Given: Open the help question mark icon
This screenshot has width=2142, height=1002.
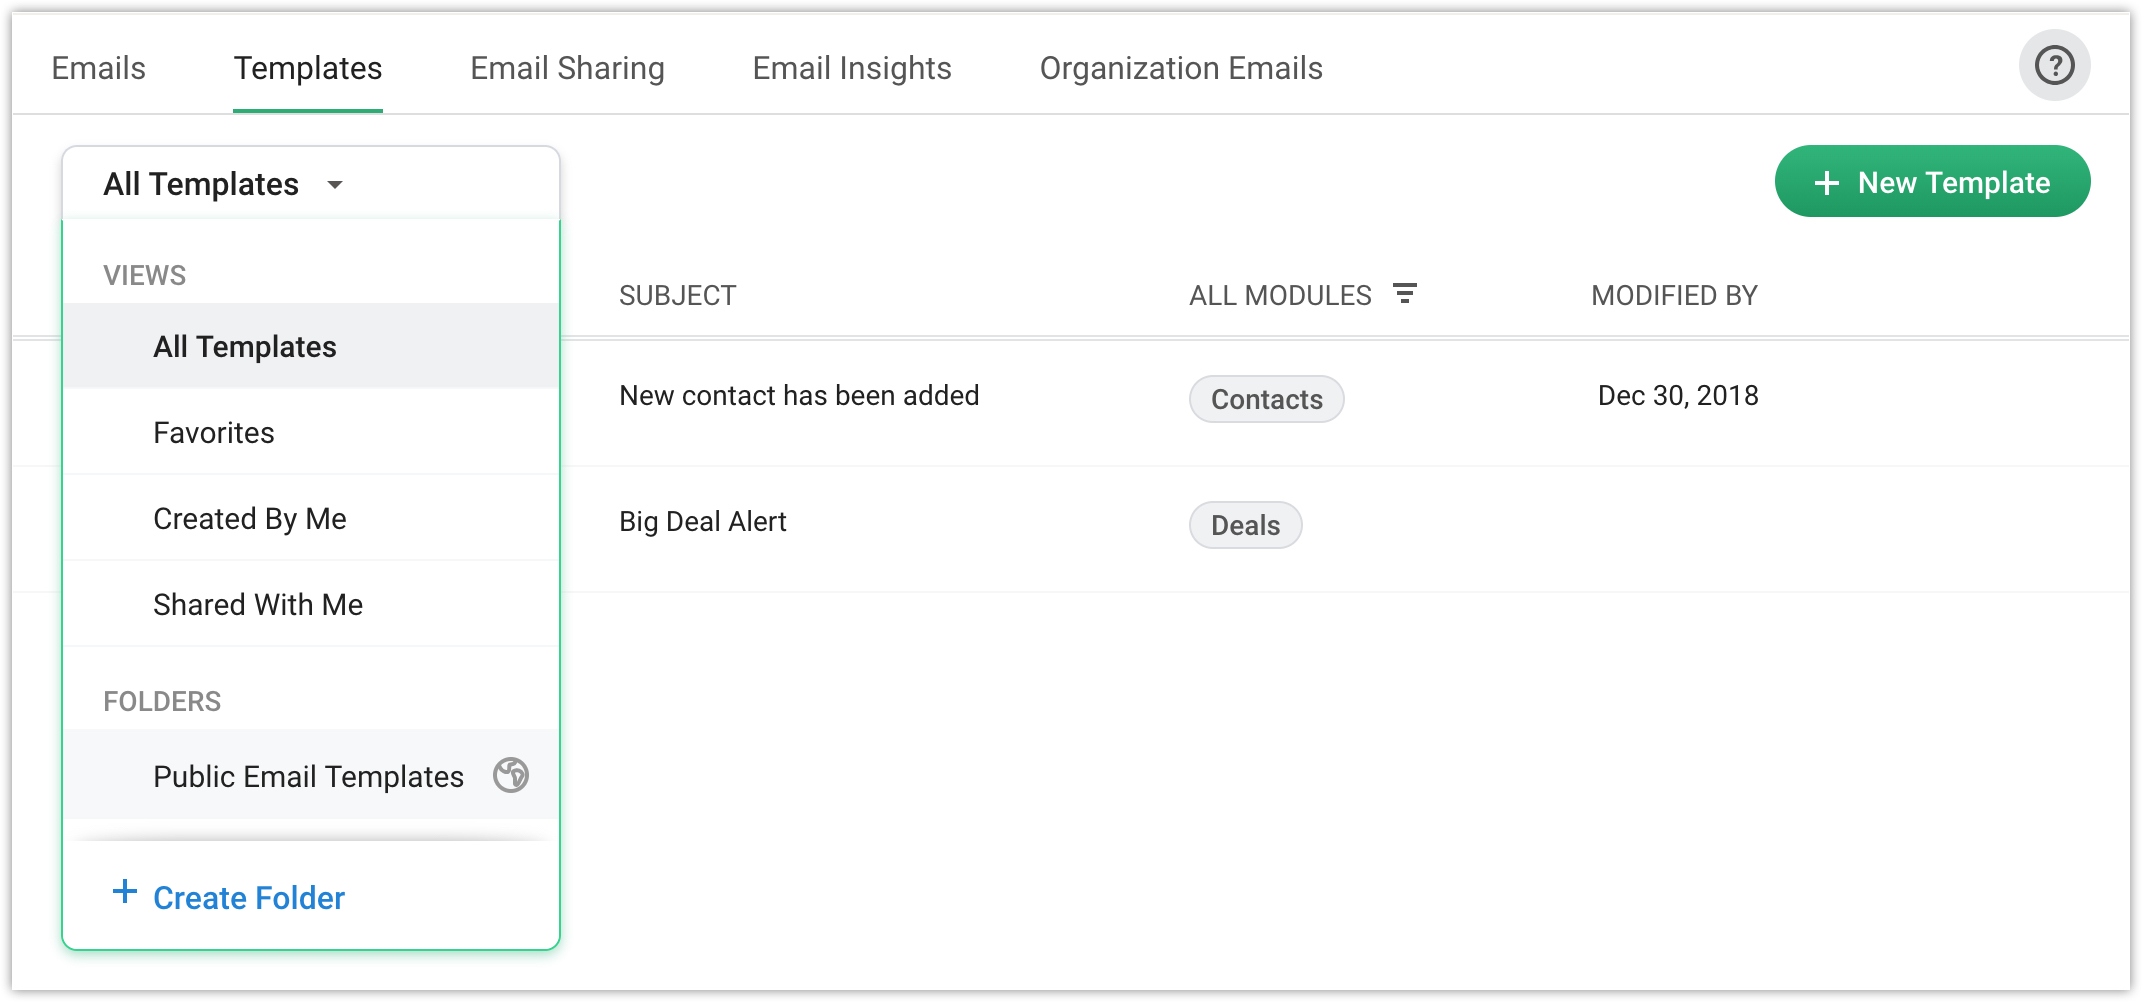Looking at the screenshot, I should point(2054,66).
